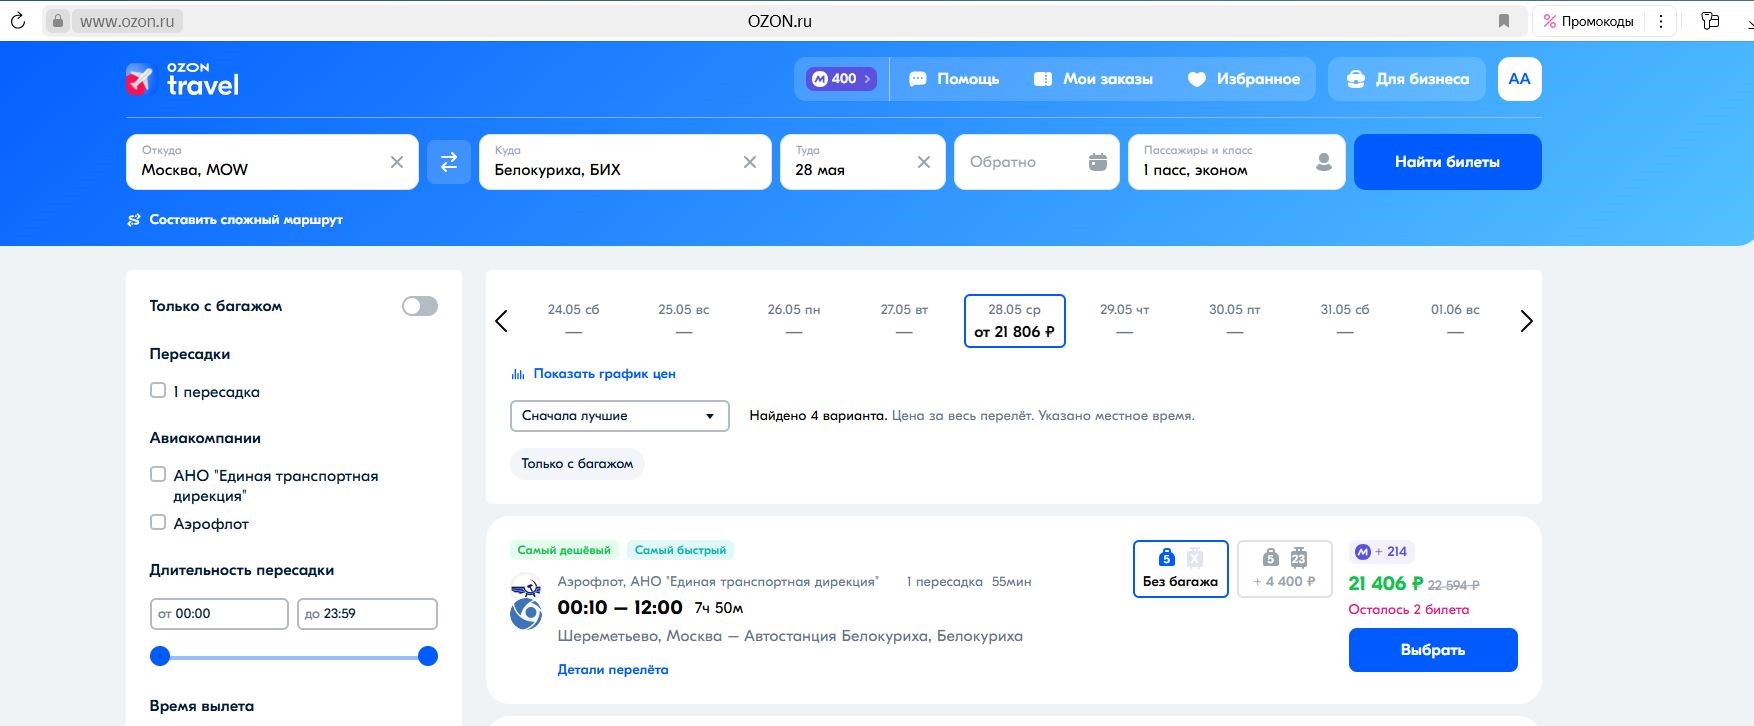Image resolution: width=1754 pixels, height=726 pixels.
Task: Open the return date calendar icon
Action: pos(1097,162)
